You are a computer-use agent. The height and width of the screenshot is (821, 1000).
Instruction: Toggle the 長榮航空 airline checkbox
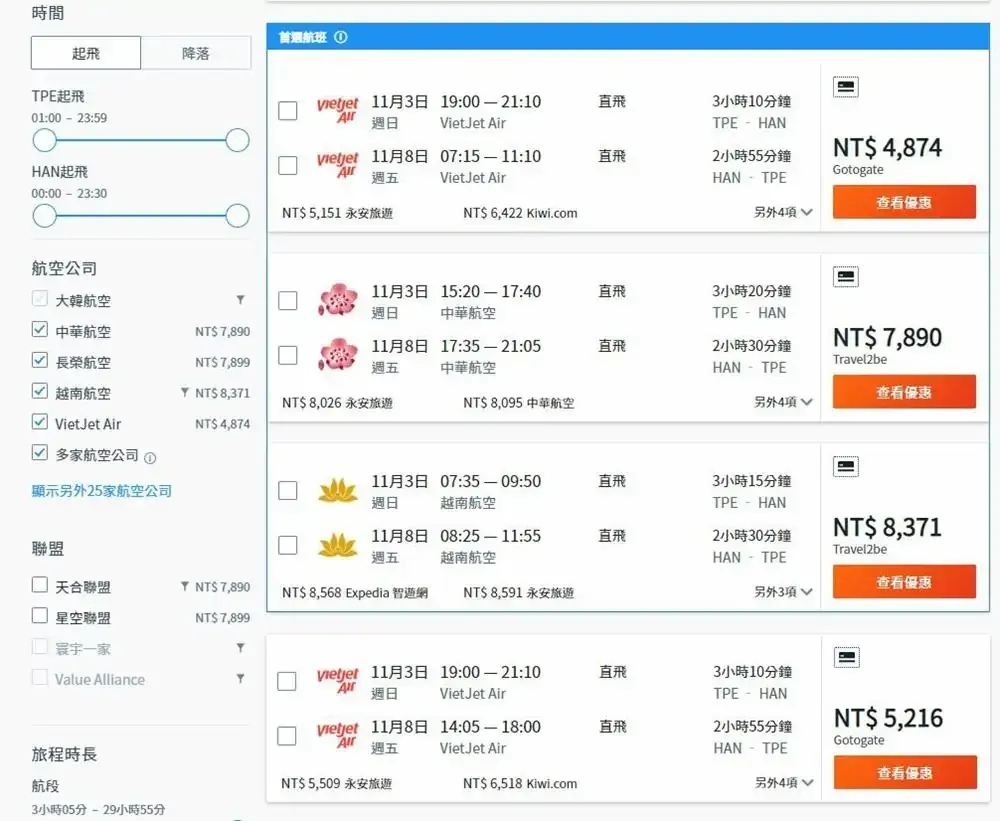pos(40,361)
